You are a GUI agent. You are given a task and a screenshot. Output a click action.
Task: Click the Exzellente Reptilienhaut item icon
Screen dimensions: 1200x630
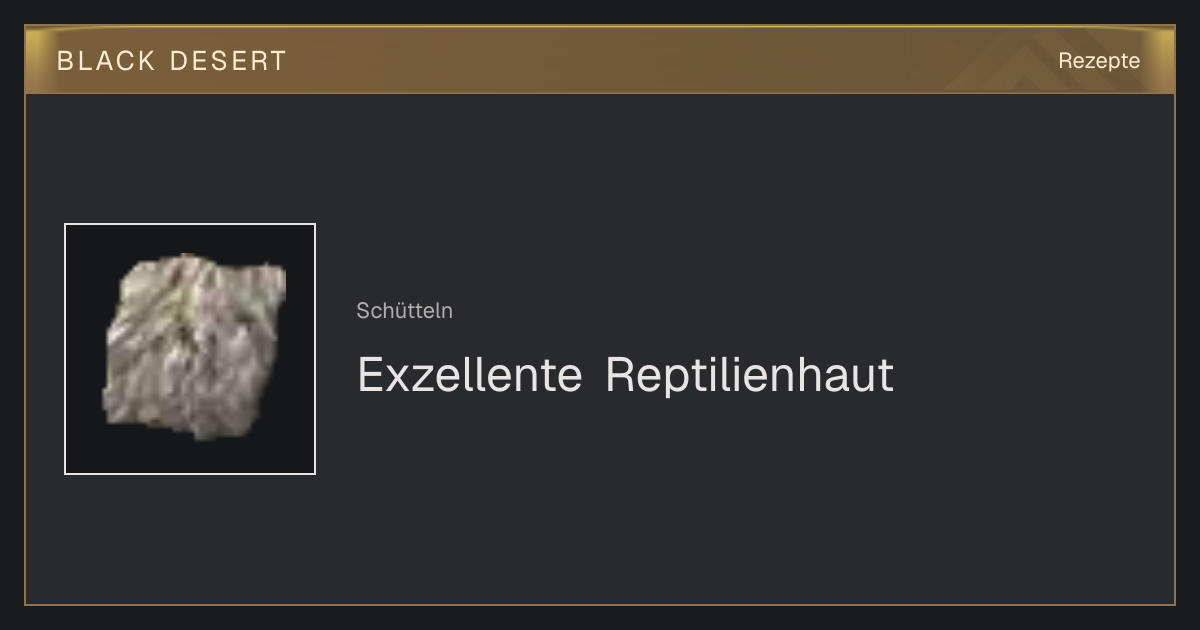[x=190, y=349]
